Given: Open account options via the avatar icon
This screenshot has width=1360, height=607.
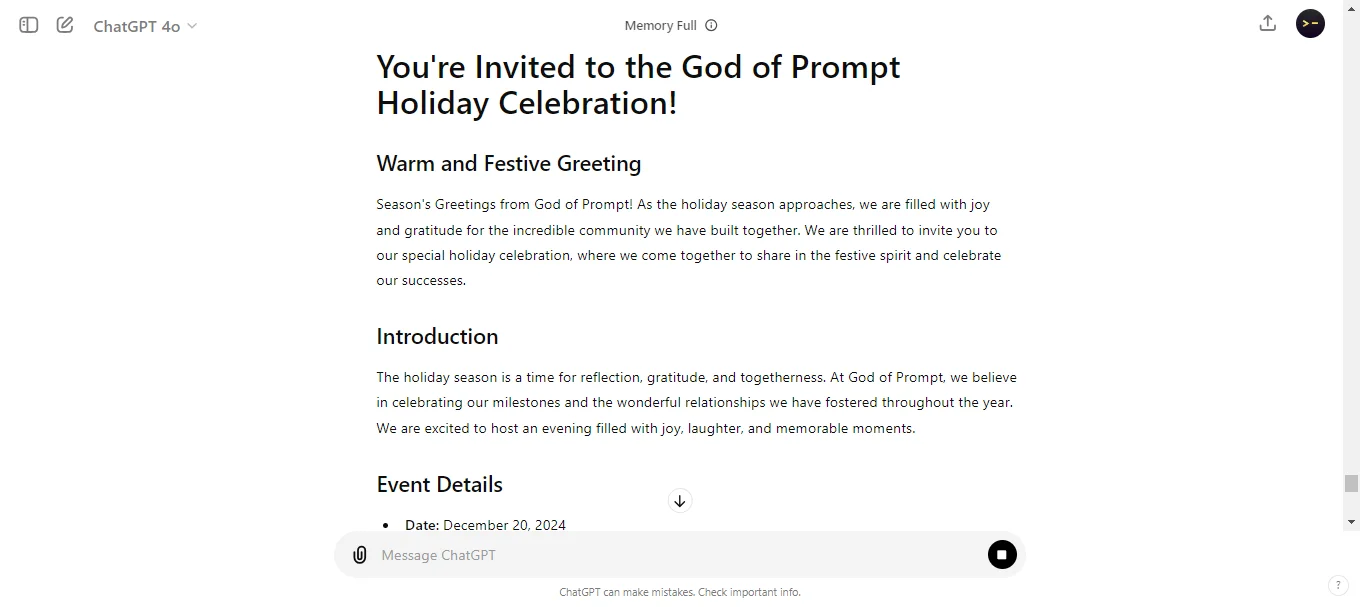Looking at the screenshot, I should coord(1310,23).
